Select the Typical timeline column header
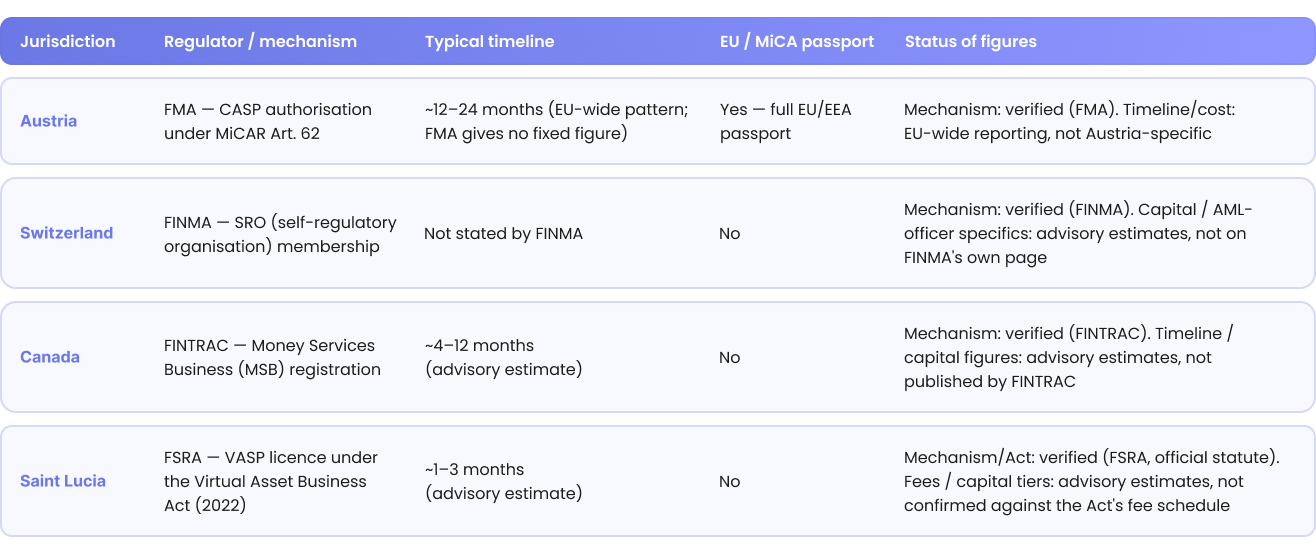Viewport: 1316px width, 550px height. point(489,42)
